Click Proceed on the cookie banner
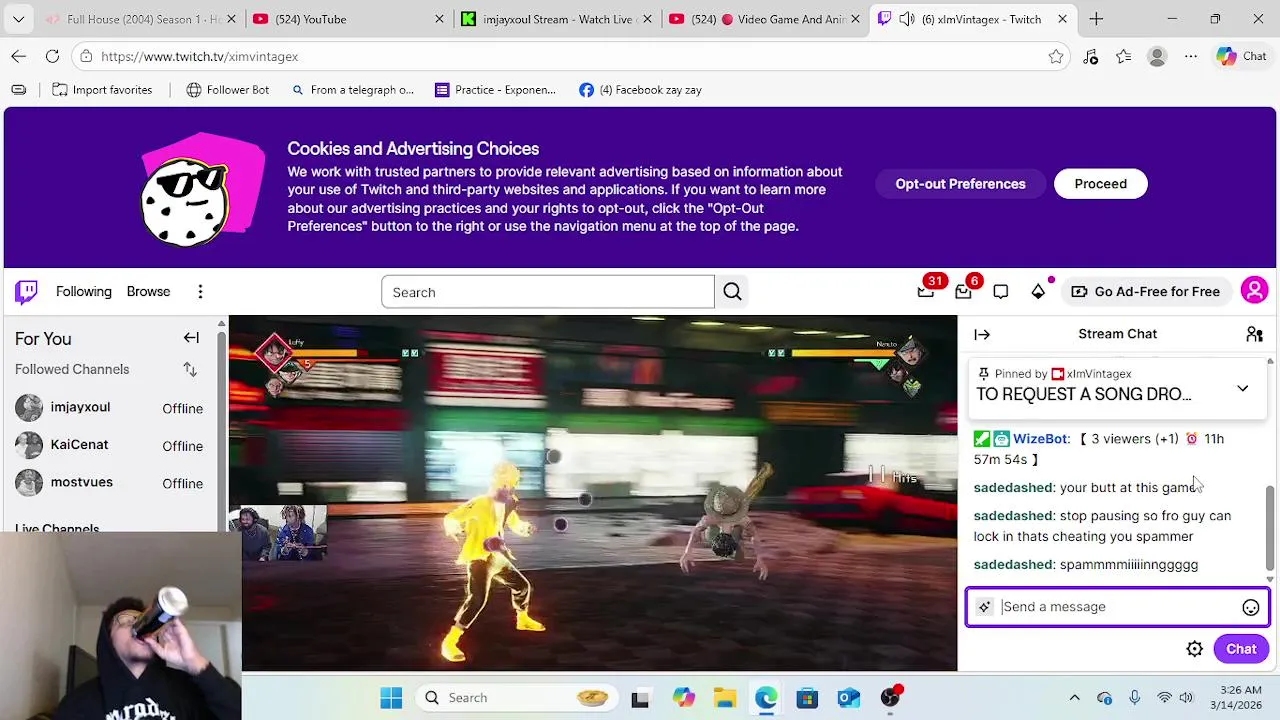The height and width of the screenshot is (720, 1280). [x=1100, y=184]
